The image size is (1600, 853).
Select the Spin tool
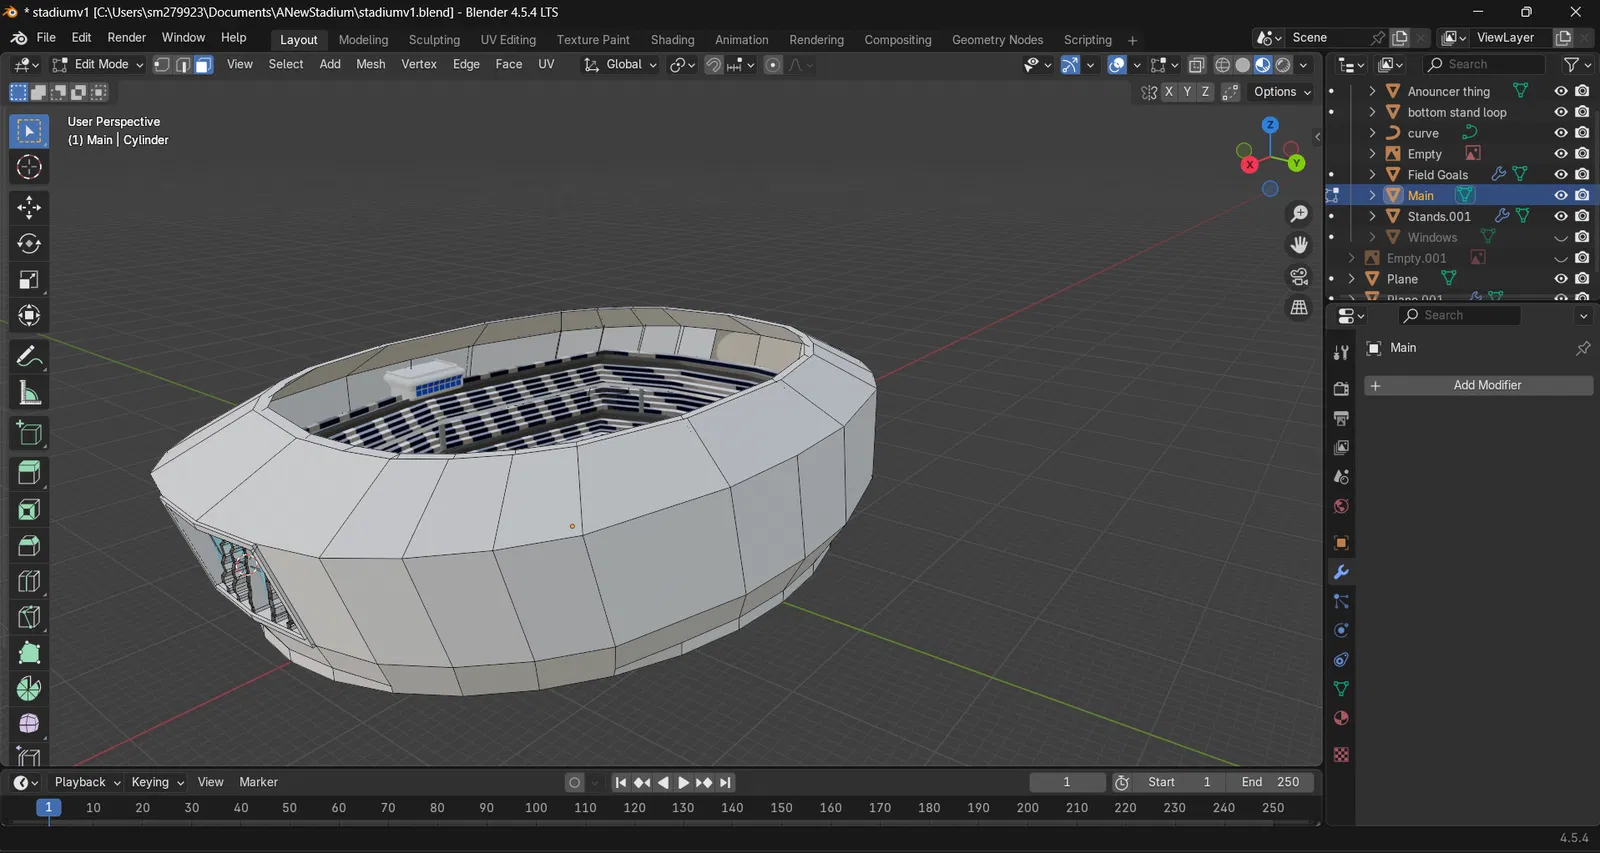click(29, 689)
